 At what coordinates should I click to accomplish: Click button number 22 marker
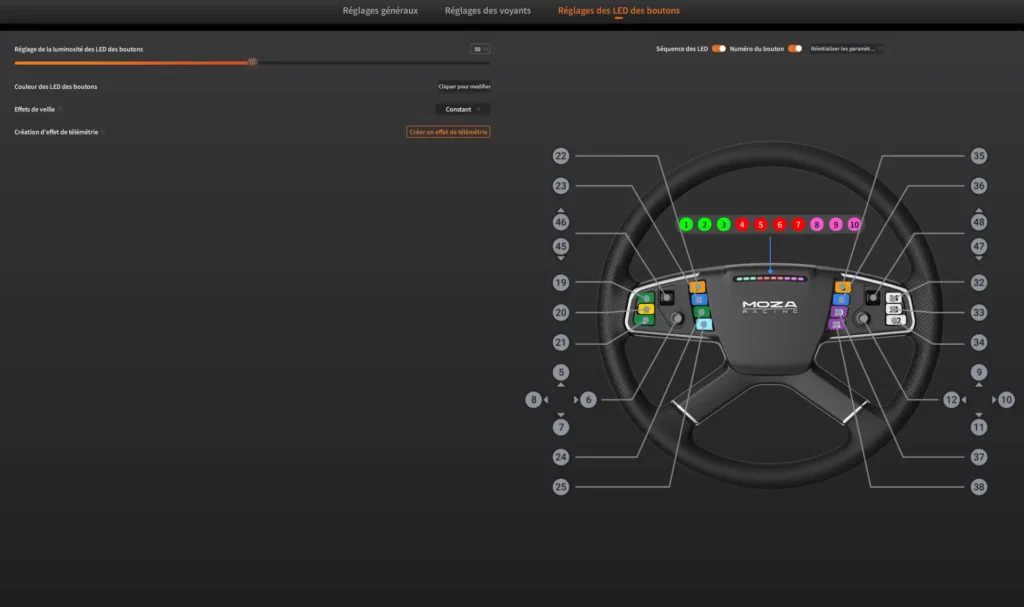(x=561, y=156)
